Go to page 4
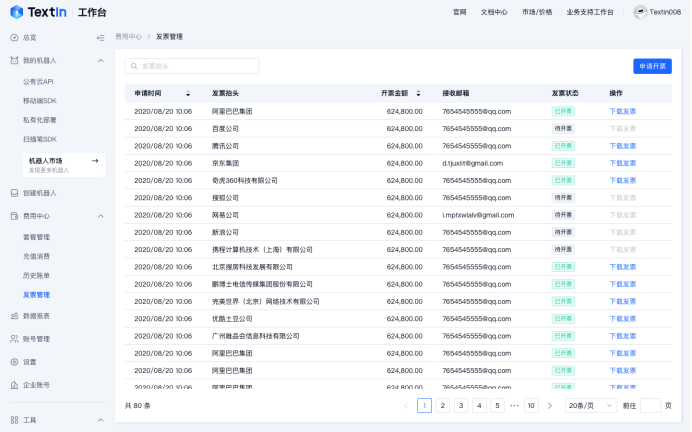This screenshot has width=692, height=432. (479, 406)
